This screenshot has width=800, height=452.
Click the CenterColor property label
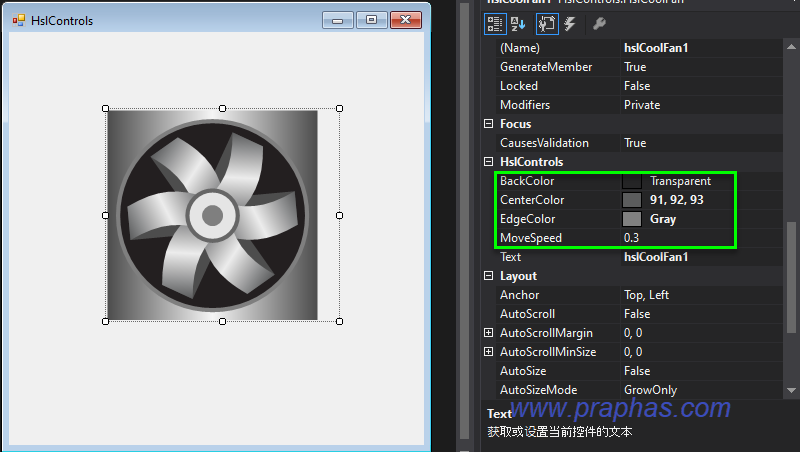(x=532, y=200)
